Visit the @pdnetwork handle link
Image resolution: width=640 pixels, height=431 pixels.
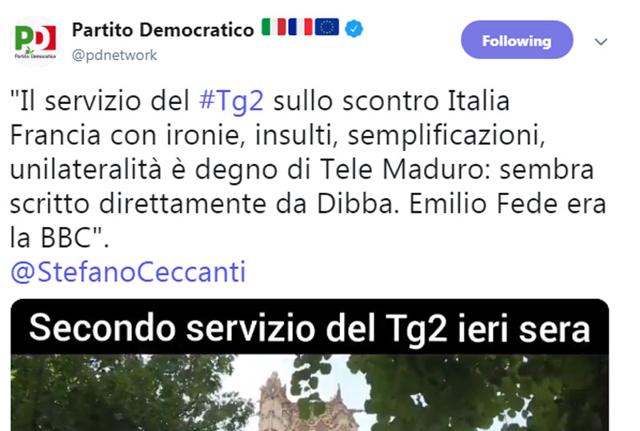(114, 55)
